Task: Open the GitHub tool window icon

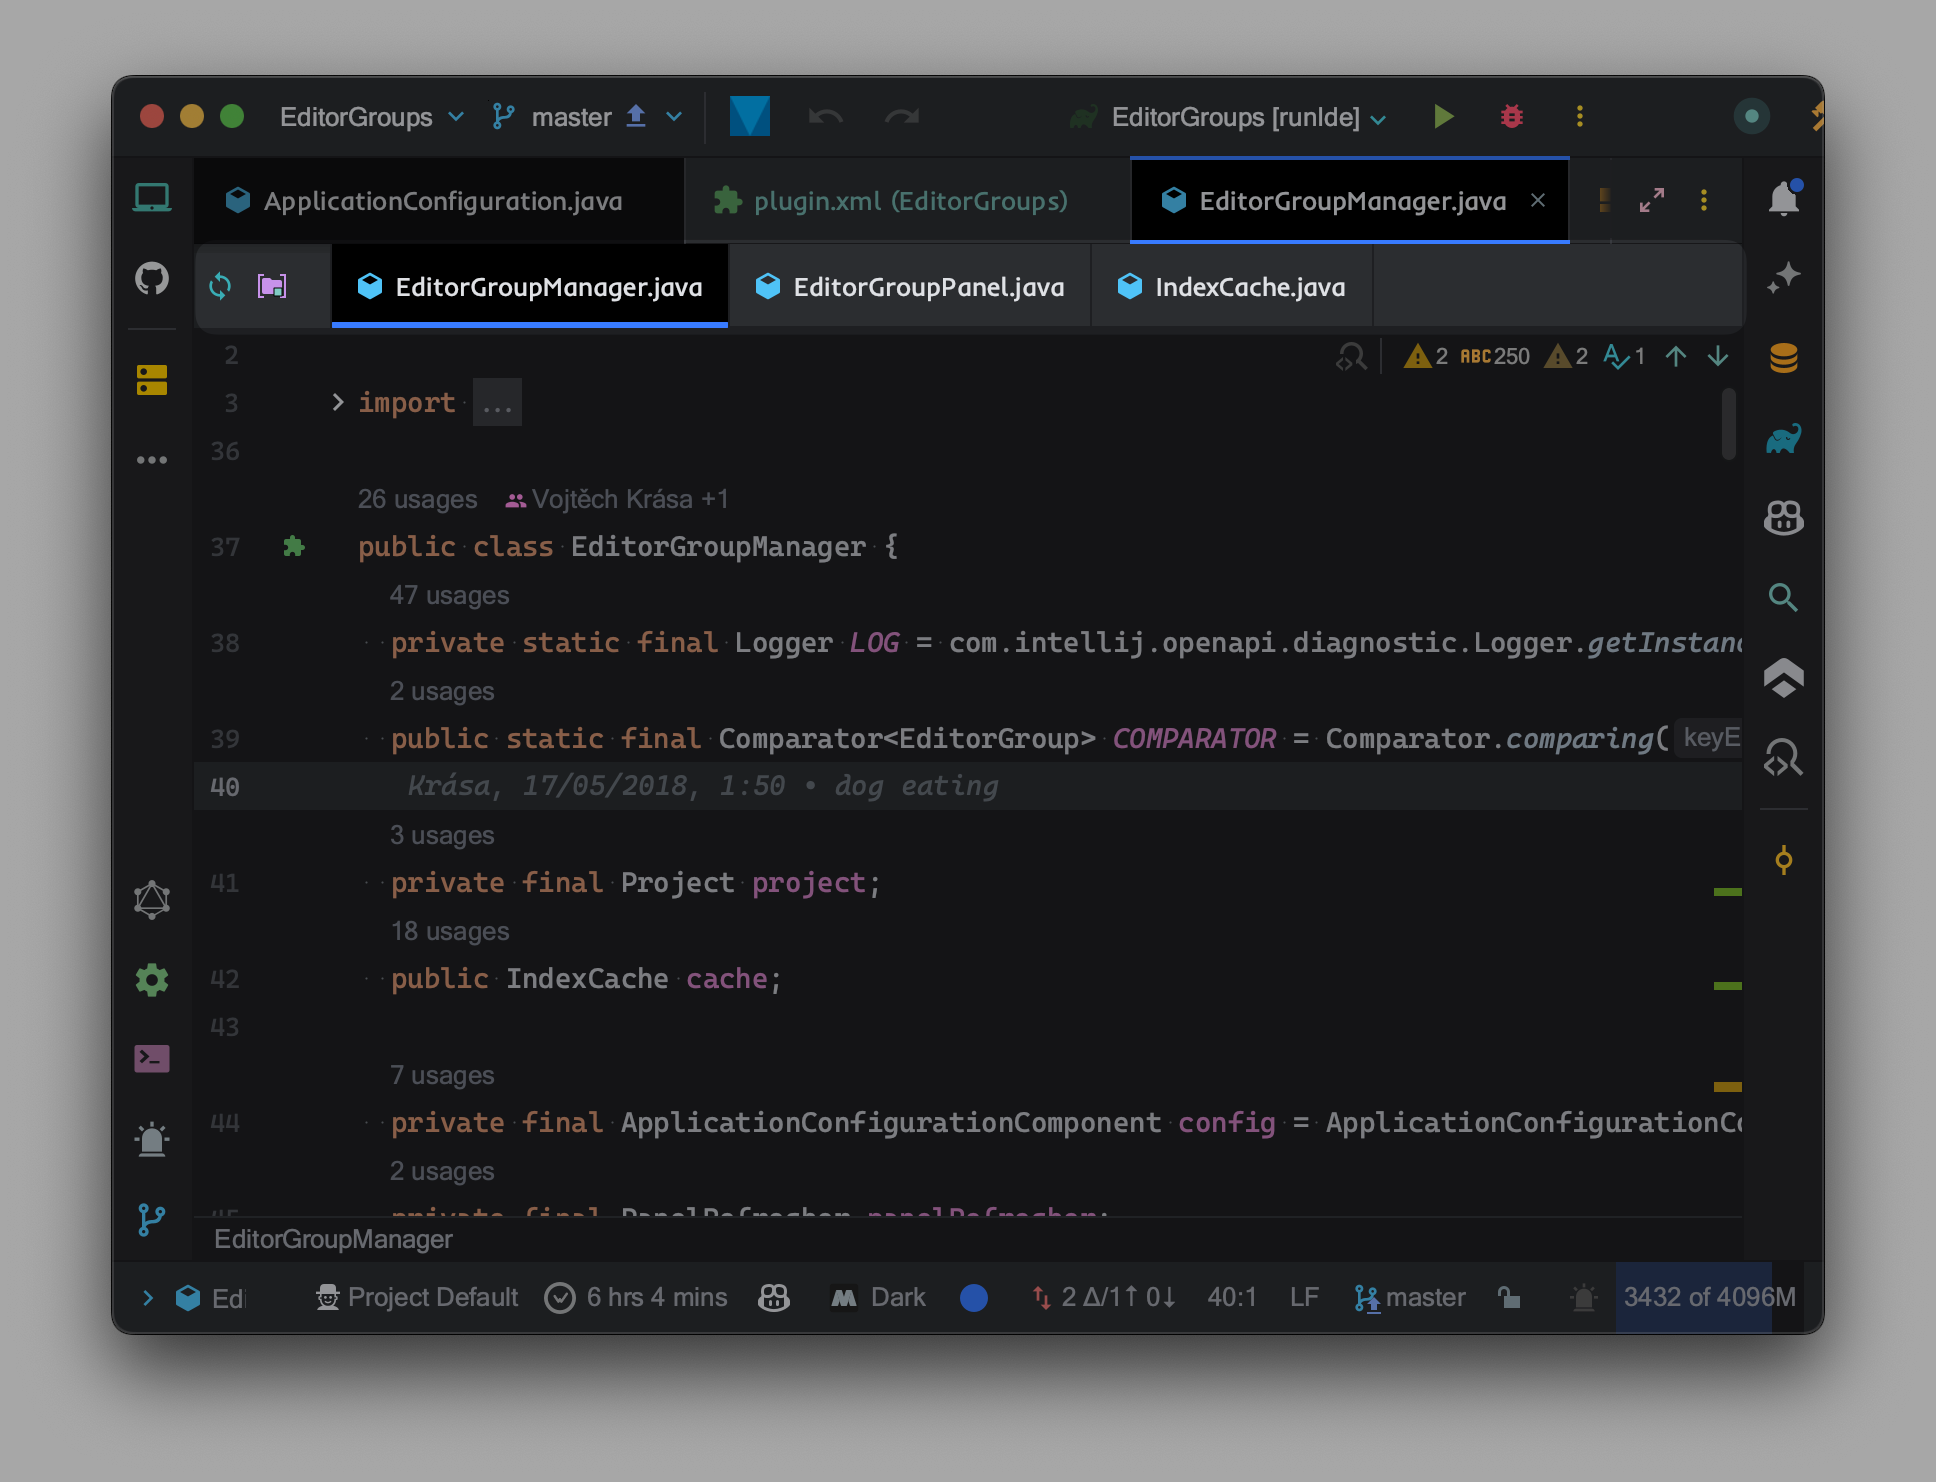Action: [x=152, y=278]
